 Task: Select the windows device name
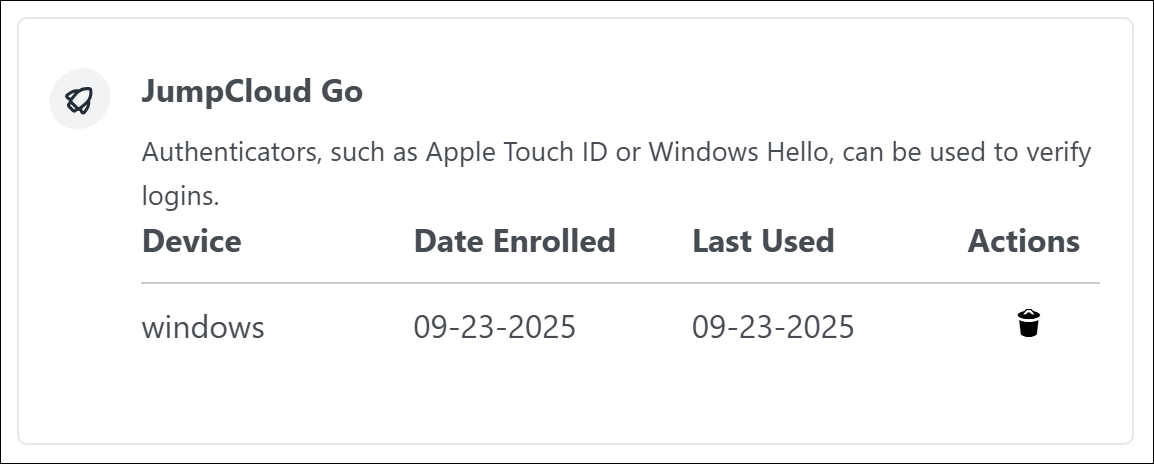pyautogui.click(x=203, y=327)
